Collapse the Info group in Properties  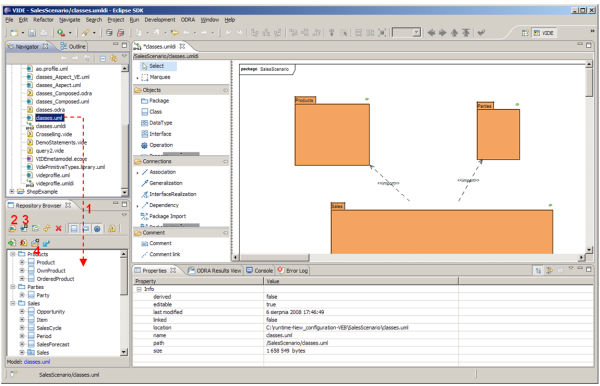pos(139,289)
